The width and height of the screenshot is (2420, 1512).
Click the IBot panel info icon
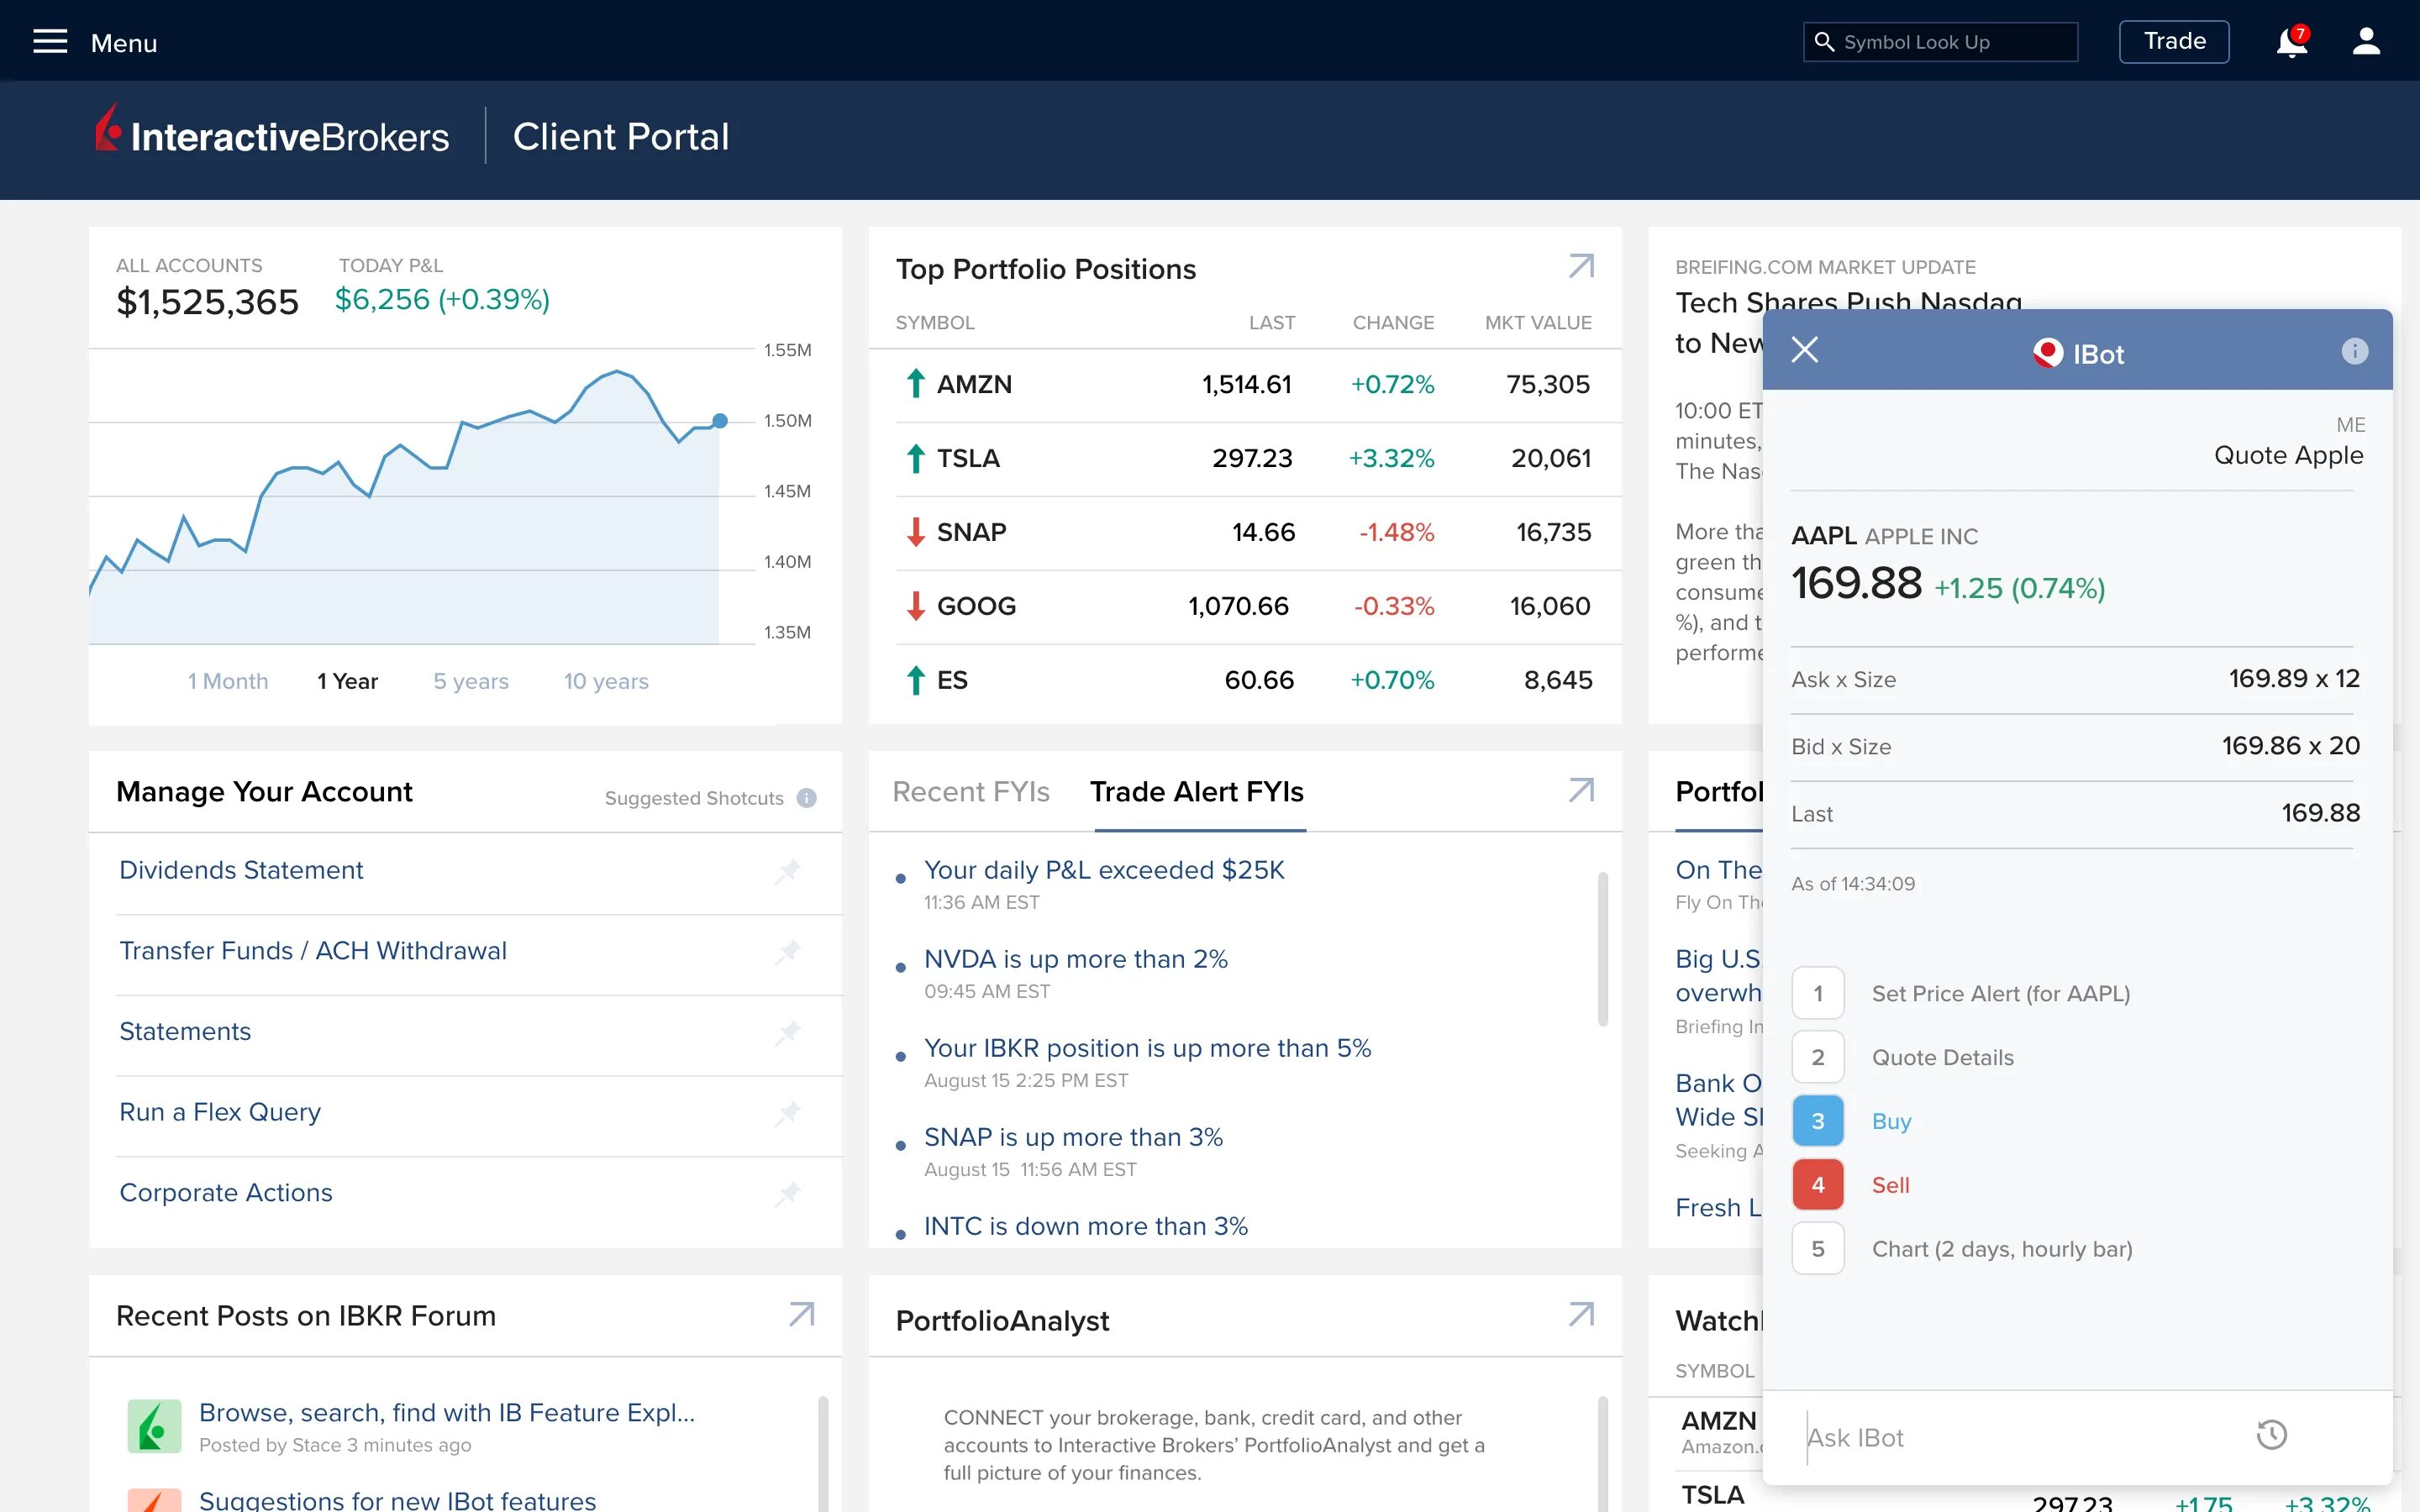click(2355, 352)
